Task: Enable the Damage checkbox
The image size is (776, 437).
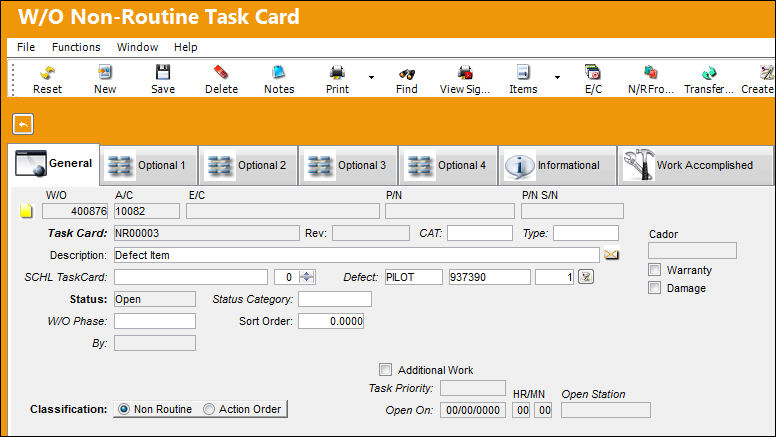Action: [654, 288]
